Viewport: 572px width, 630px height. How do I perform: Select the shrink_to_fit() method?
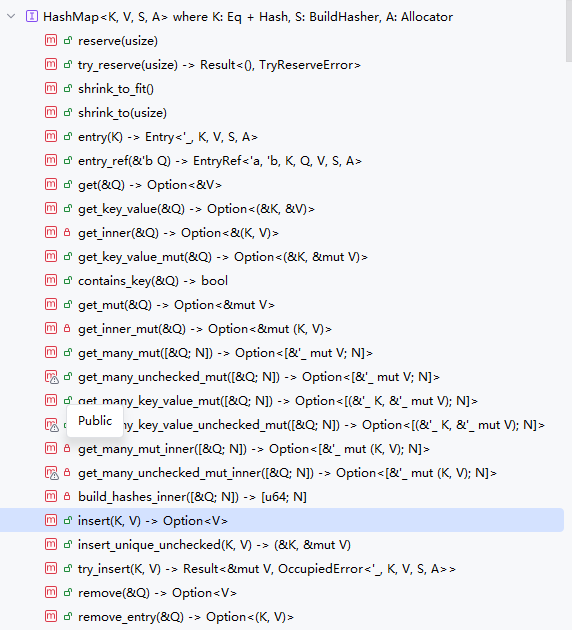coord(116,89)
